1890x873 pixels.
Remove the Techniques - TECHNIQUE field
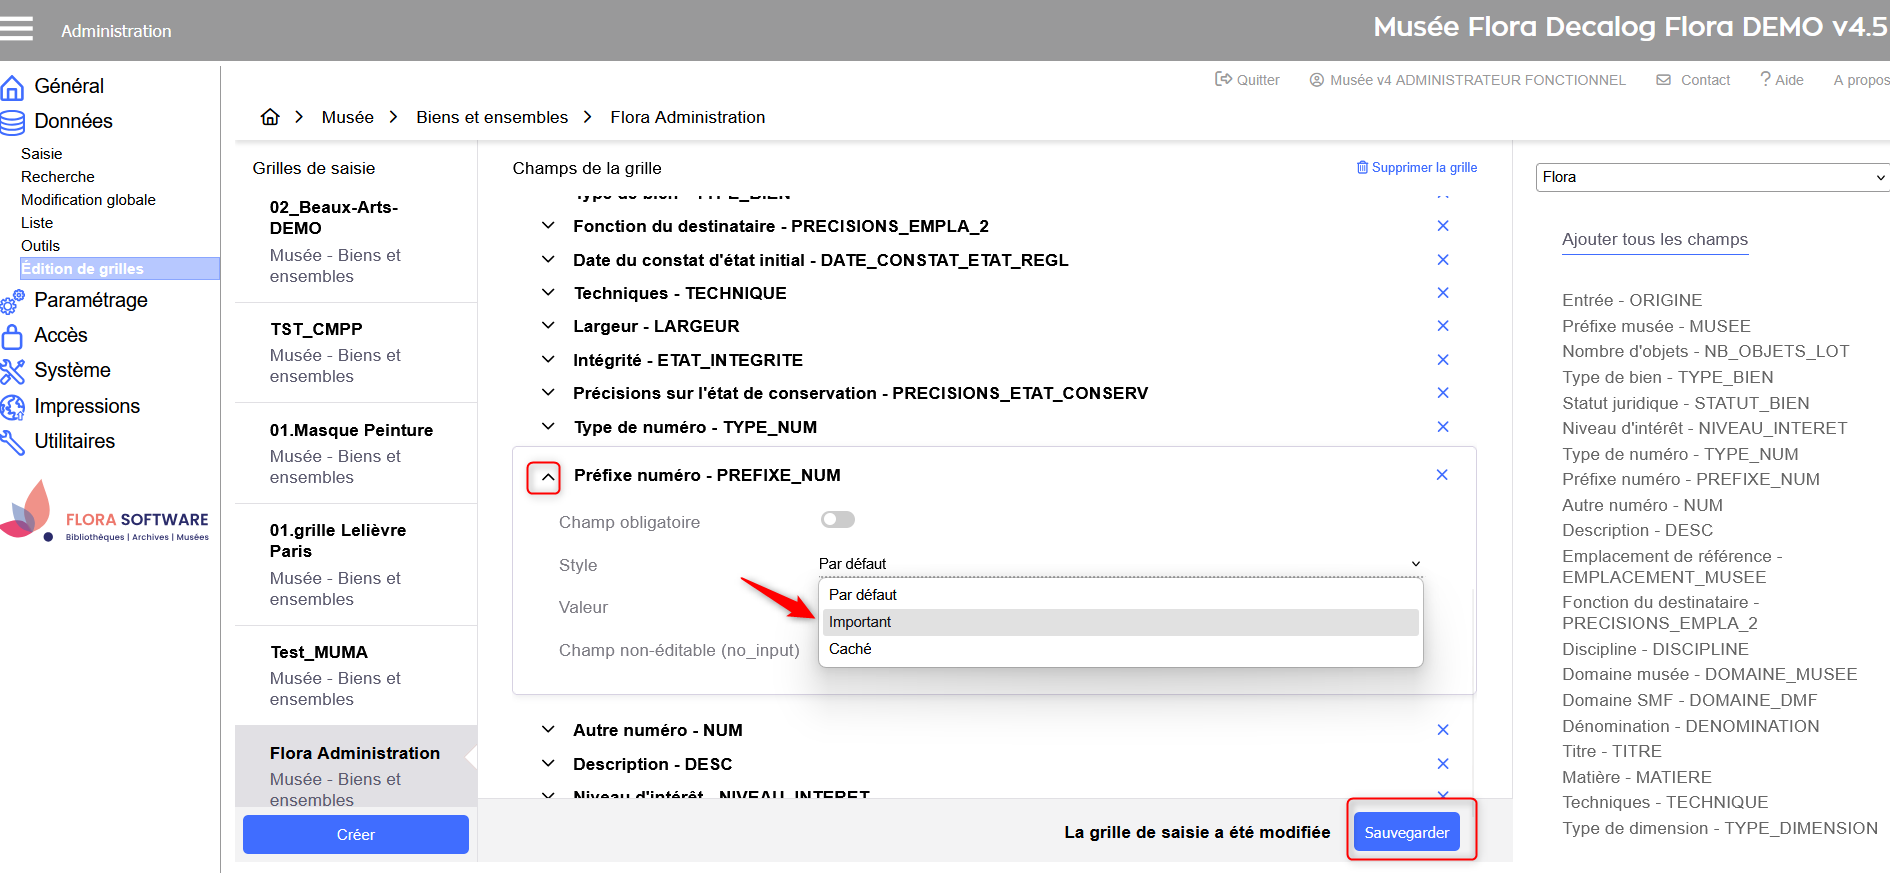1442,293
